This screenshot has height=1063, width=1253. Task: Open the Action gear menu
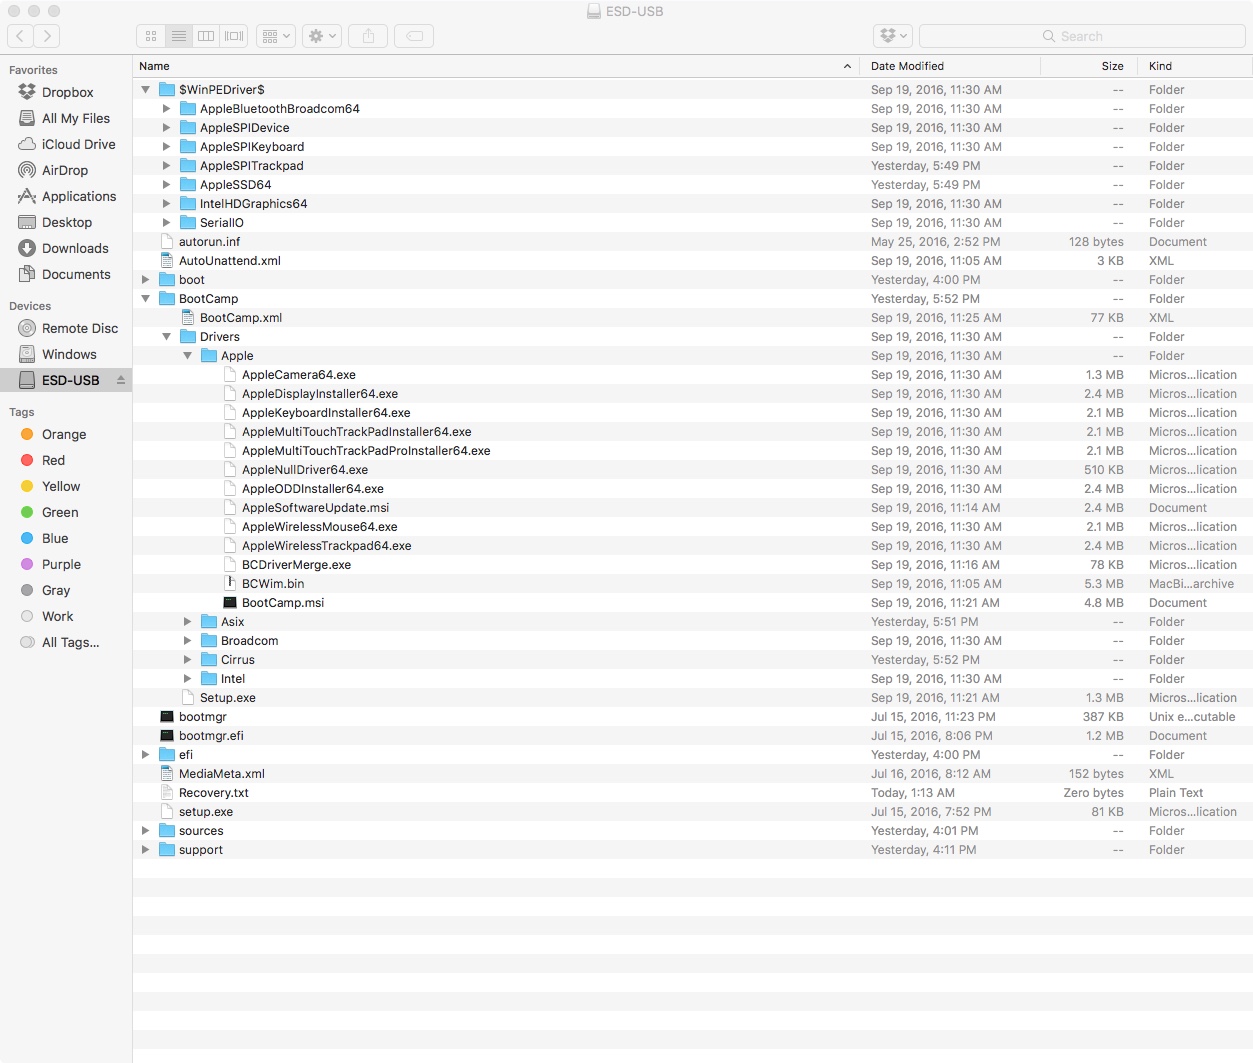coord(323,36)
